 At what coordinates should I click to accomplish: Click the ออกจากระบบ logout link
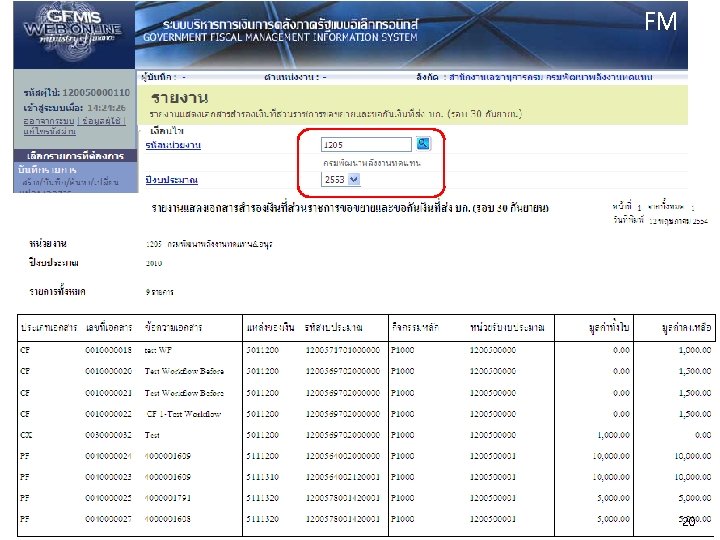(x=49, y=121)
